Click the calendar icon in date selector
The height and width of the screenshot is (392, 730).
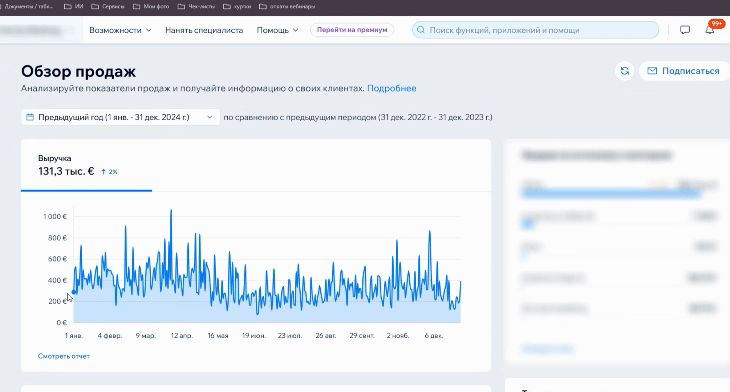(30, 117)
